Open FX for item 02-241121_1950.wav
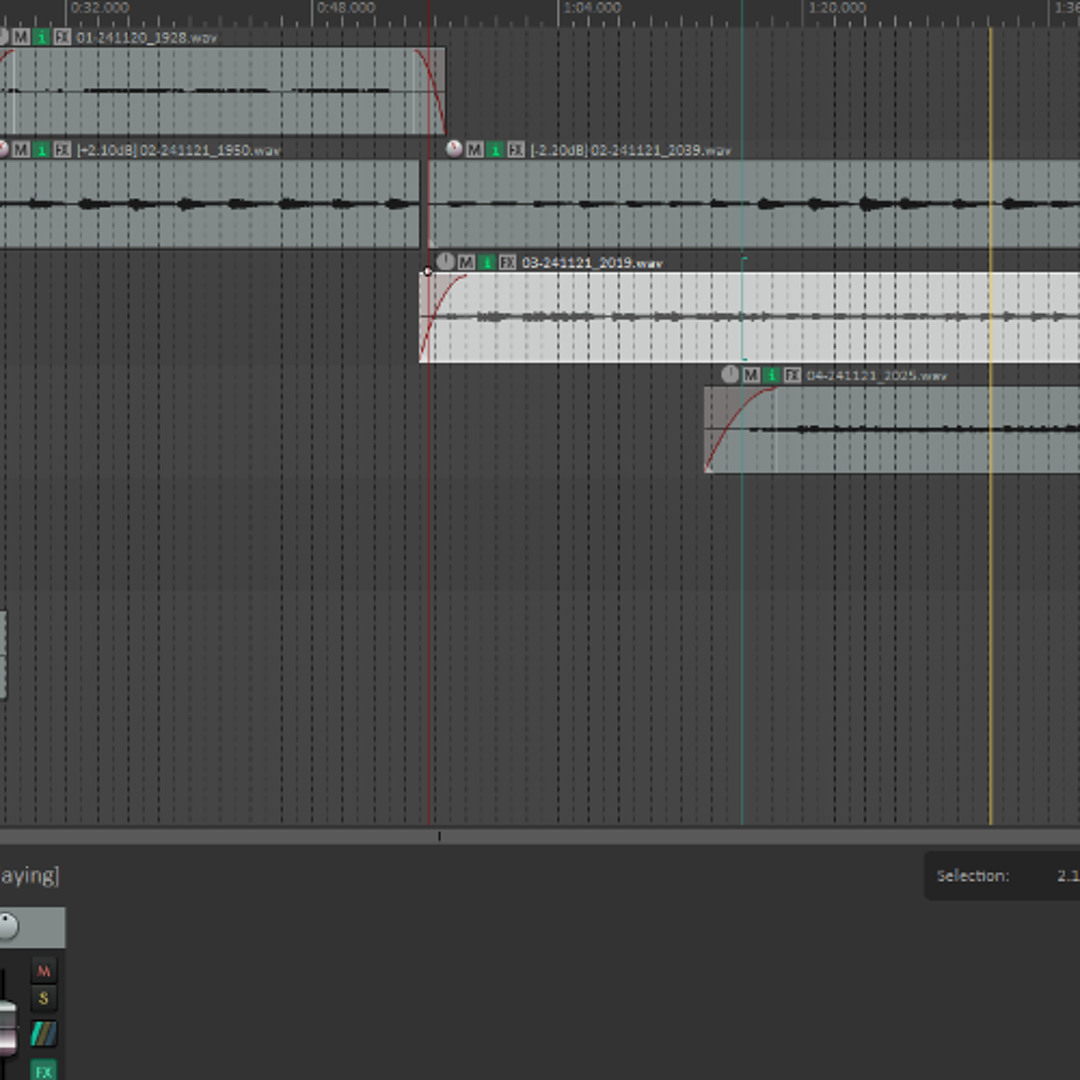Viewport: 1080px width, 1080px height. (x=62, y=149)
